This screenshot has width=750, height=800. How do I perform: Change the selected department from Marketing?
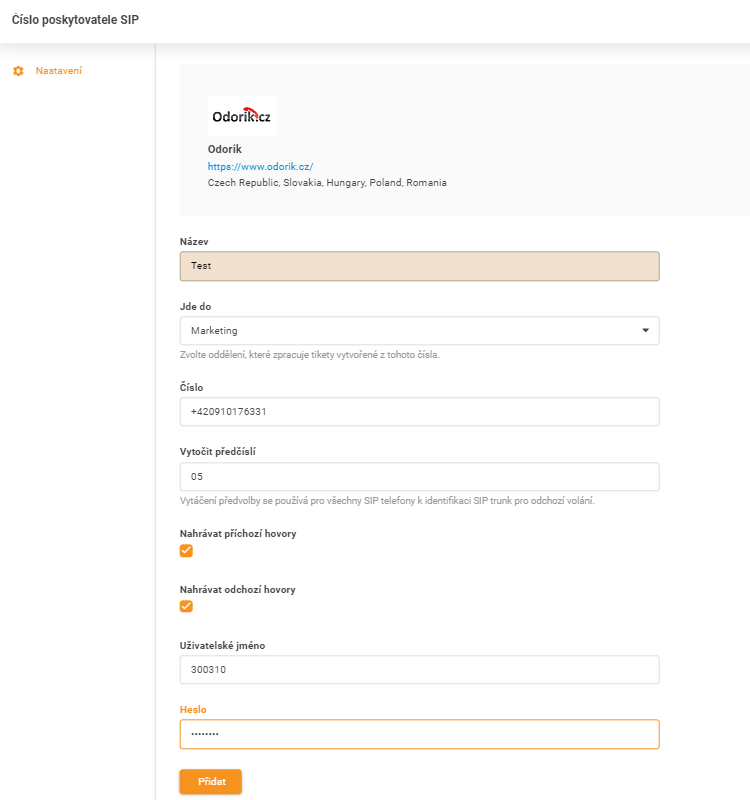[420, 330]
